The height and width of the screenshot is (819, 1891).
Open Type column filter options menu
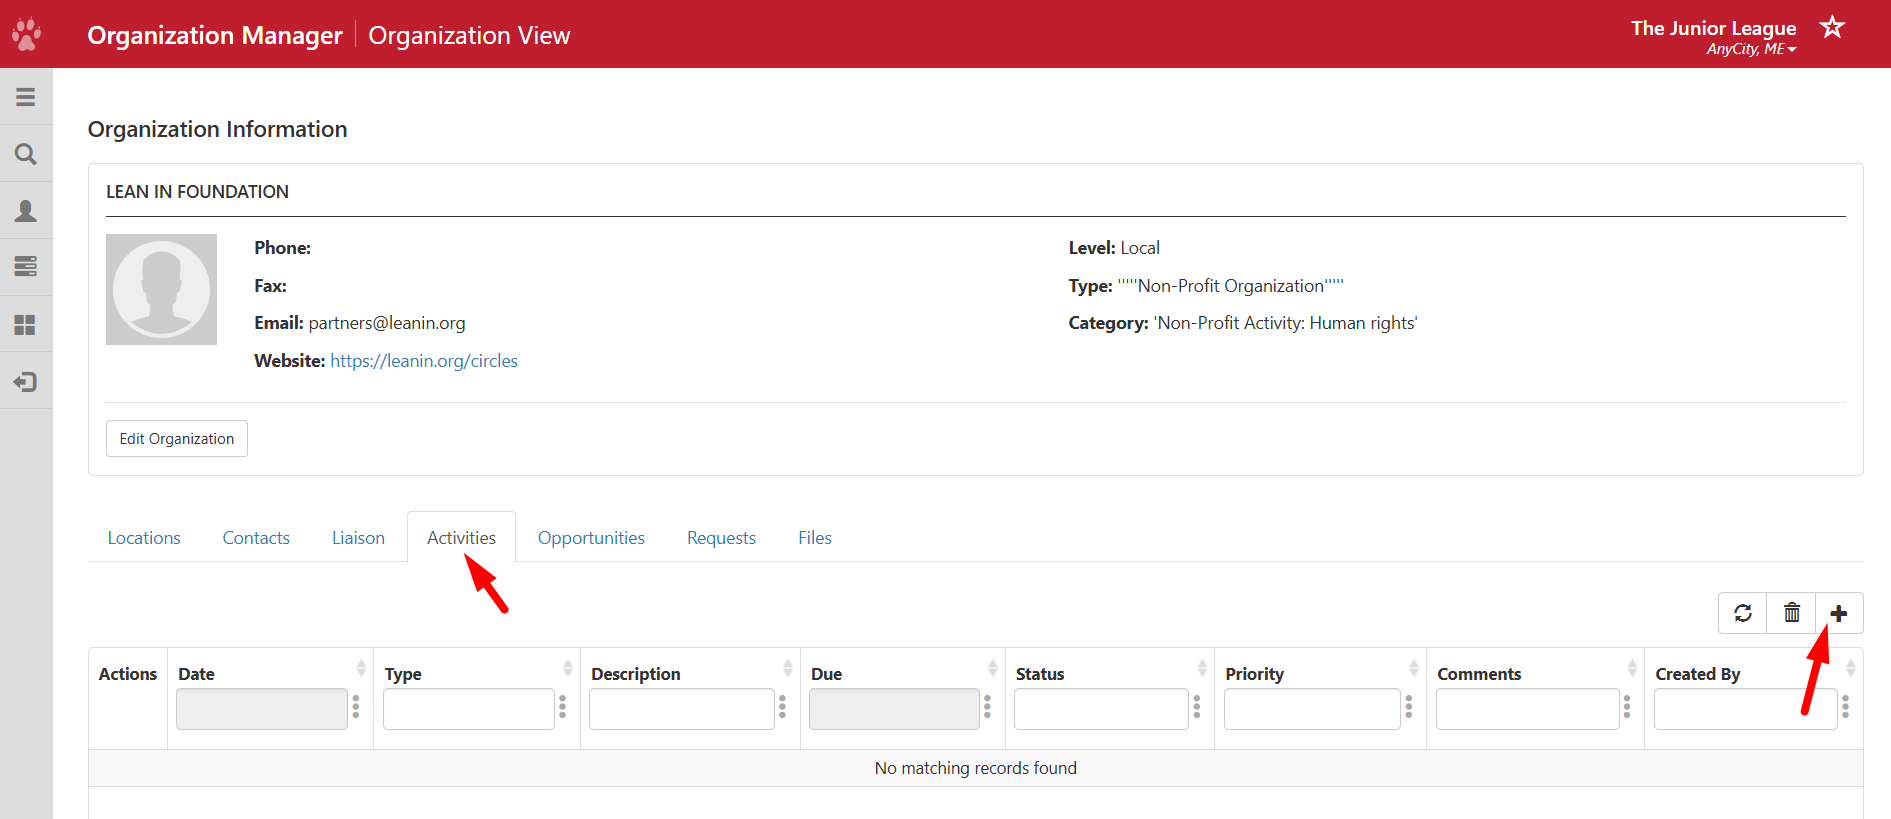[563, 708]
